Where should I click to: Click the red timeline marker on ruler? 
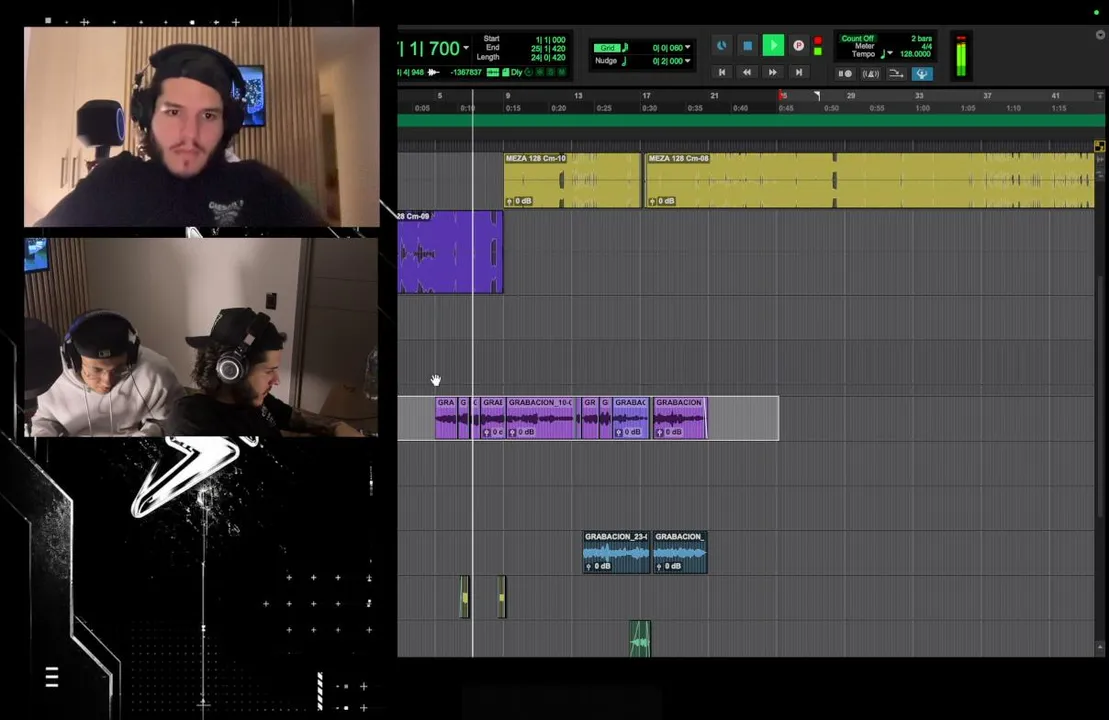[x=781, y=95]
